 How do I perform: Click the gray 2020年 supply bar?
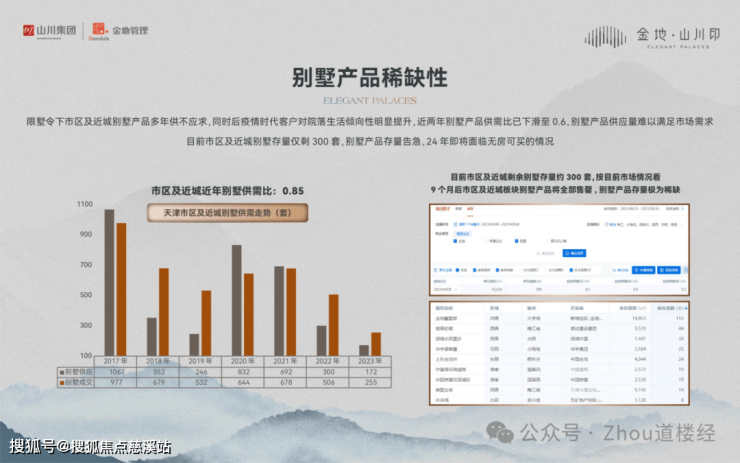236,300
